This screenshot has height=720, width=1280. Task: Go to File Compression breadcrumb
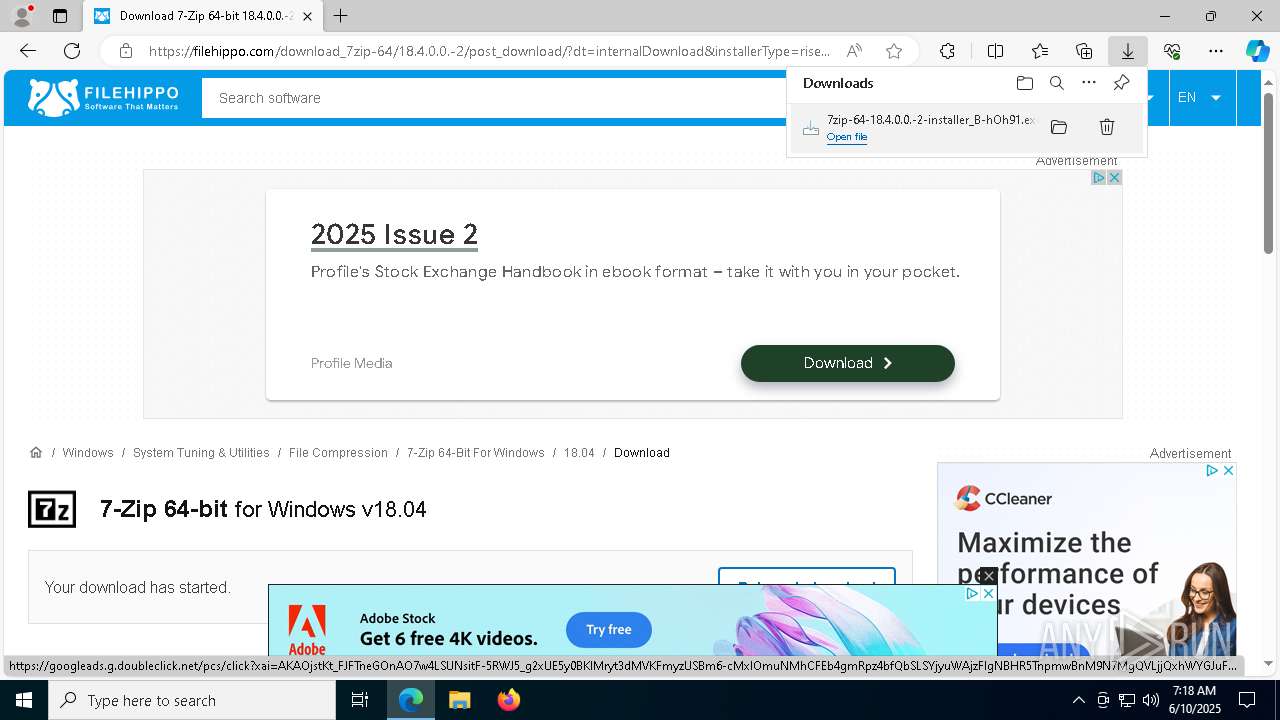(338, 453)
